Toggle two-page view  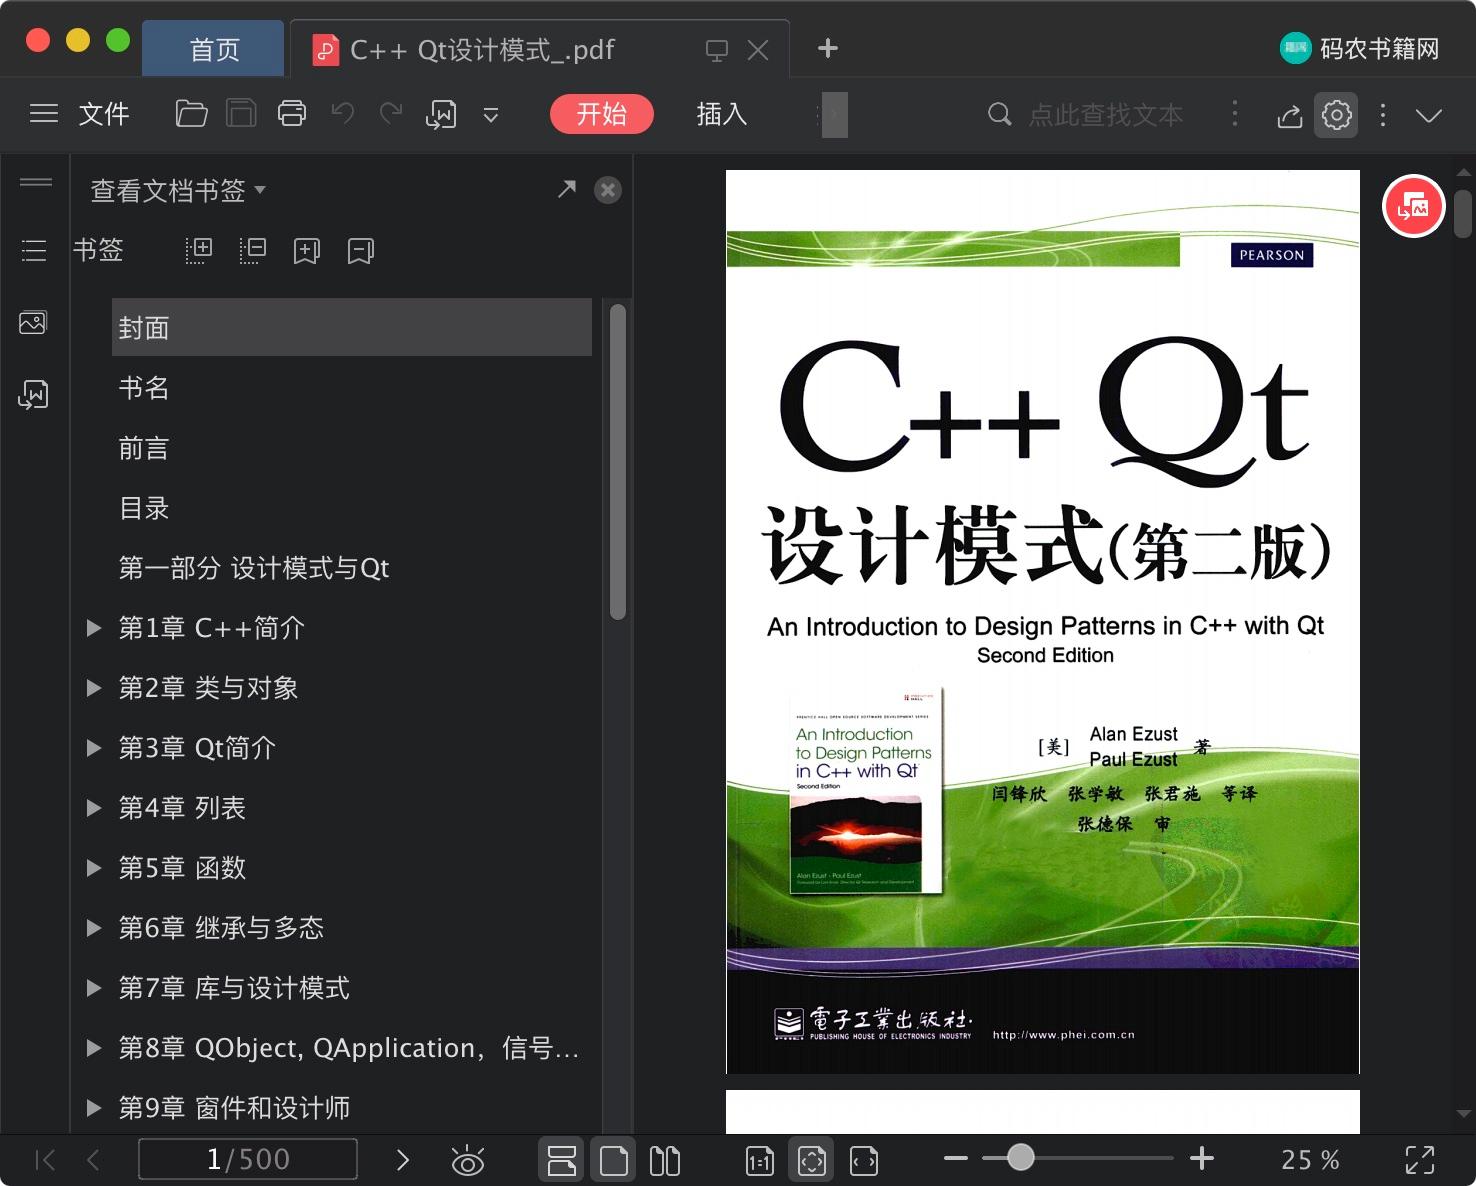point(664,1160)
